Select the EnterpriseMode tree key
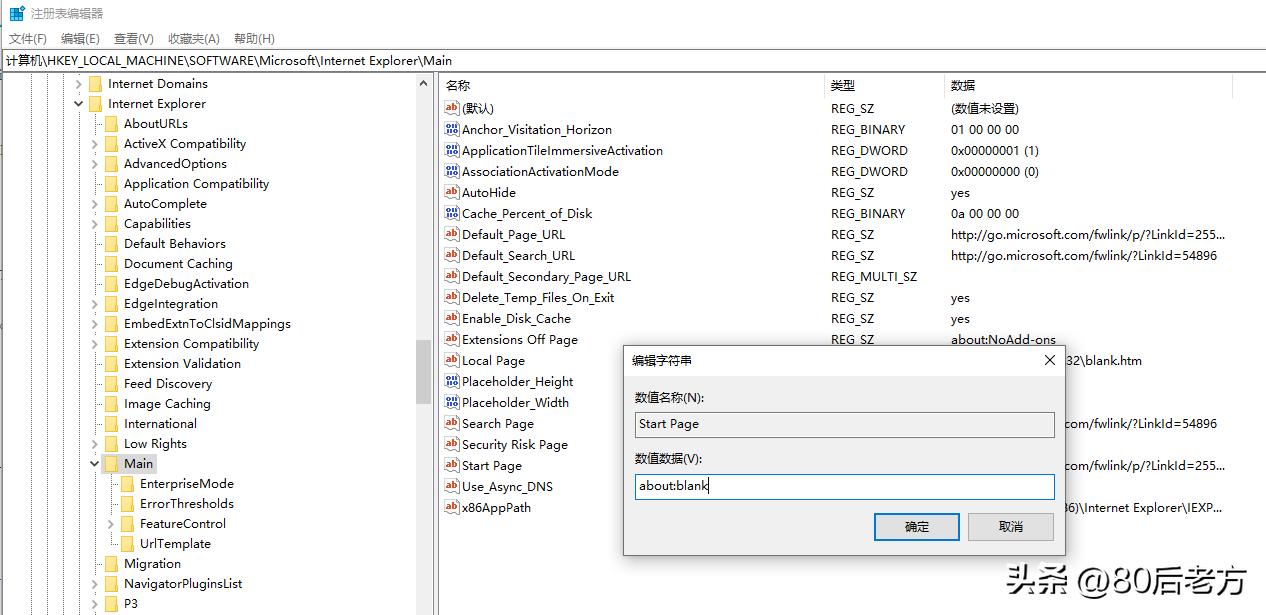 tap(186, 484)
